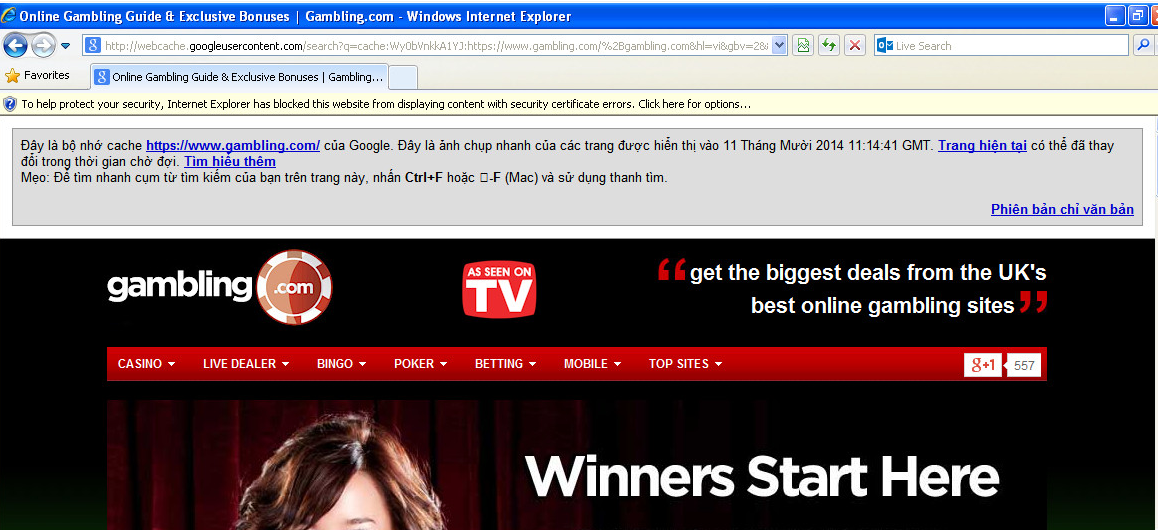Open the 'Tìm hiểu thêm' link
Screen dimensions: 1158x530
[230, 161]
